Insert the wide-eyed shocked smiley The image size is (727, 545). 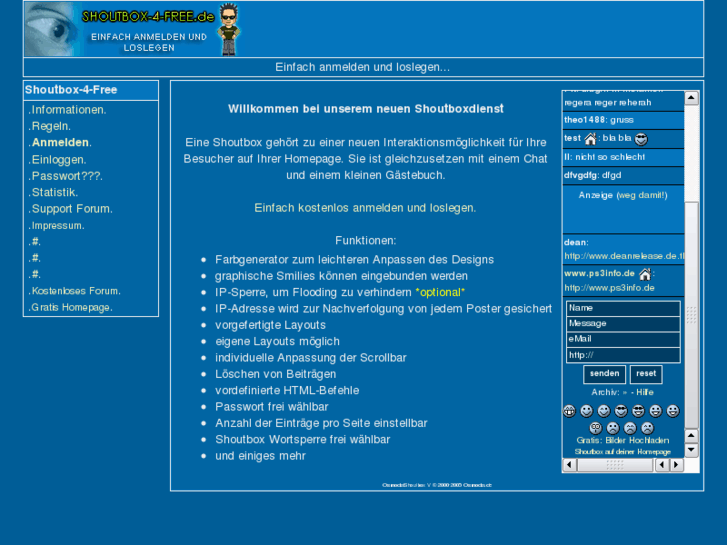tap(596, 428)
